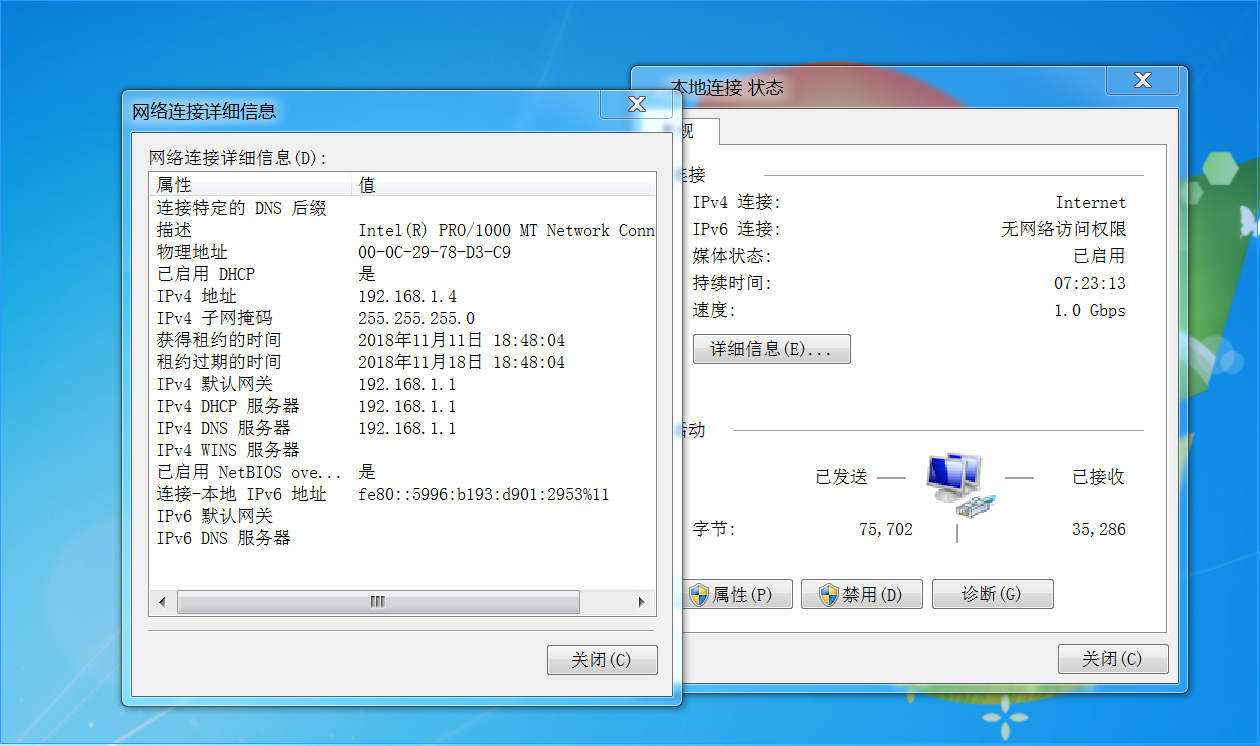This screenshot has width=1260, height=746.
Task: Click the horizontal scrollbar thumb
Action: tap(378, 602)
